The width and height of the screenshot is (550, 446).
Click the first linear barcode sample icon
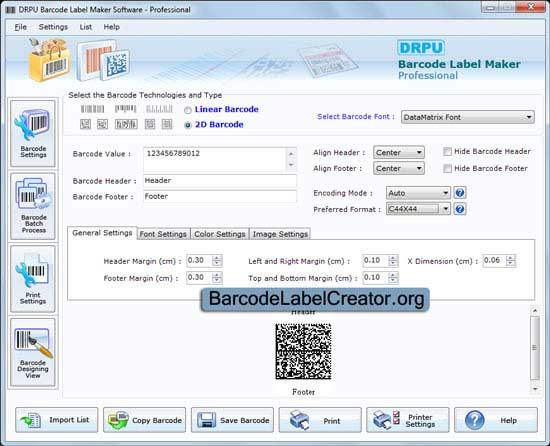pyautogui.click(x=93, y=109)
